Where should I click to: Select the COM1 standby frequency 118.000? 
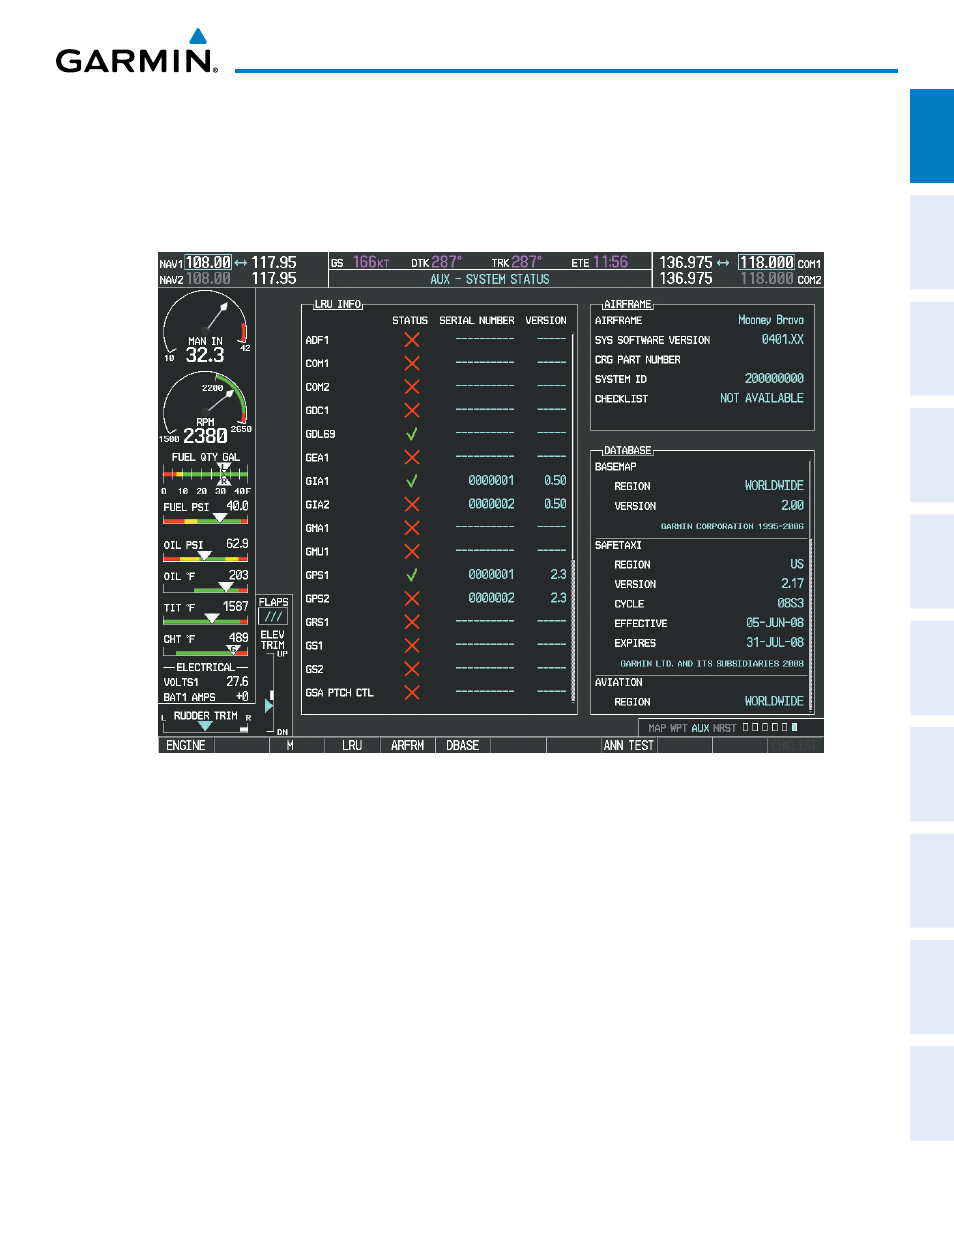pyautogui.click(x=767, y=263)
